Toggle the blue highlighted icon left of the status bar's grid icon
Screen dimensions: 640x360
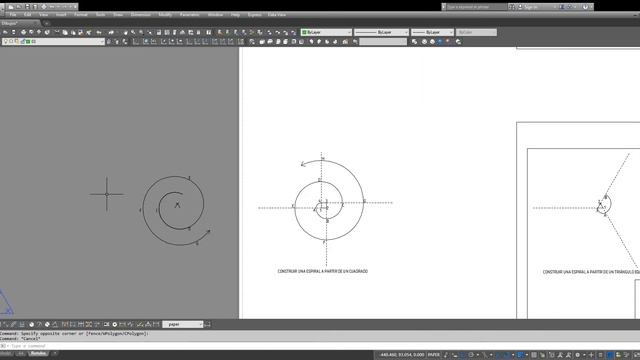[520, 355]
